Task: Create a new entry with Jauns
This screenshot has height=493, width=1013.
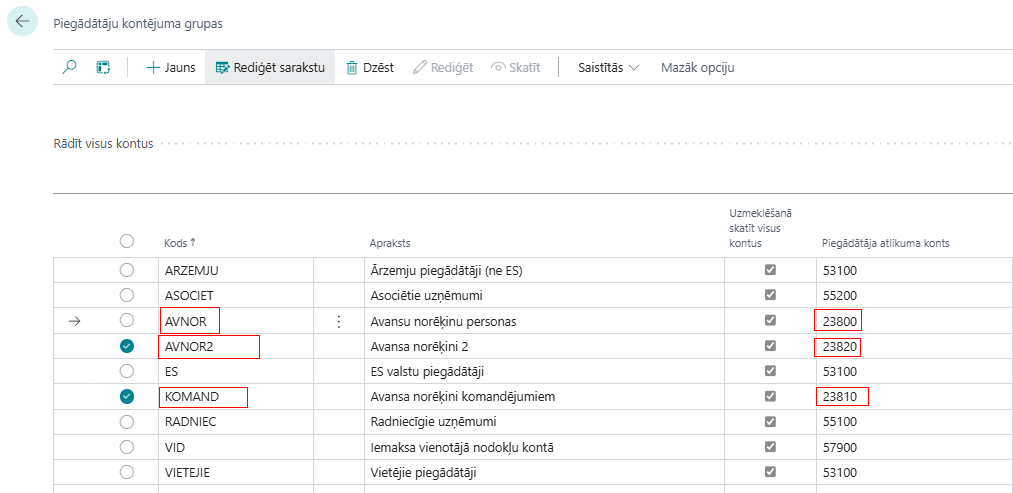Action: [171, 67]
